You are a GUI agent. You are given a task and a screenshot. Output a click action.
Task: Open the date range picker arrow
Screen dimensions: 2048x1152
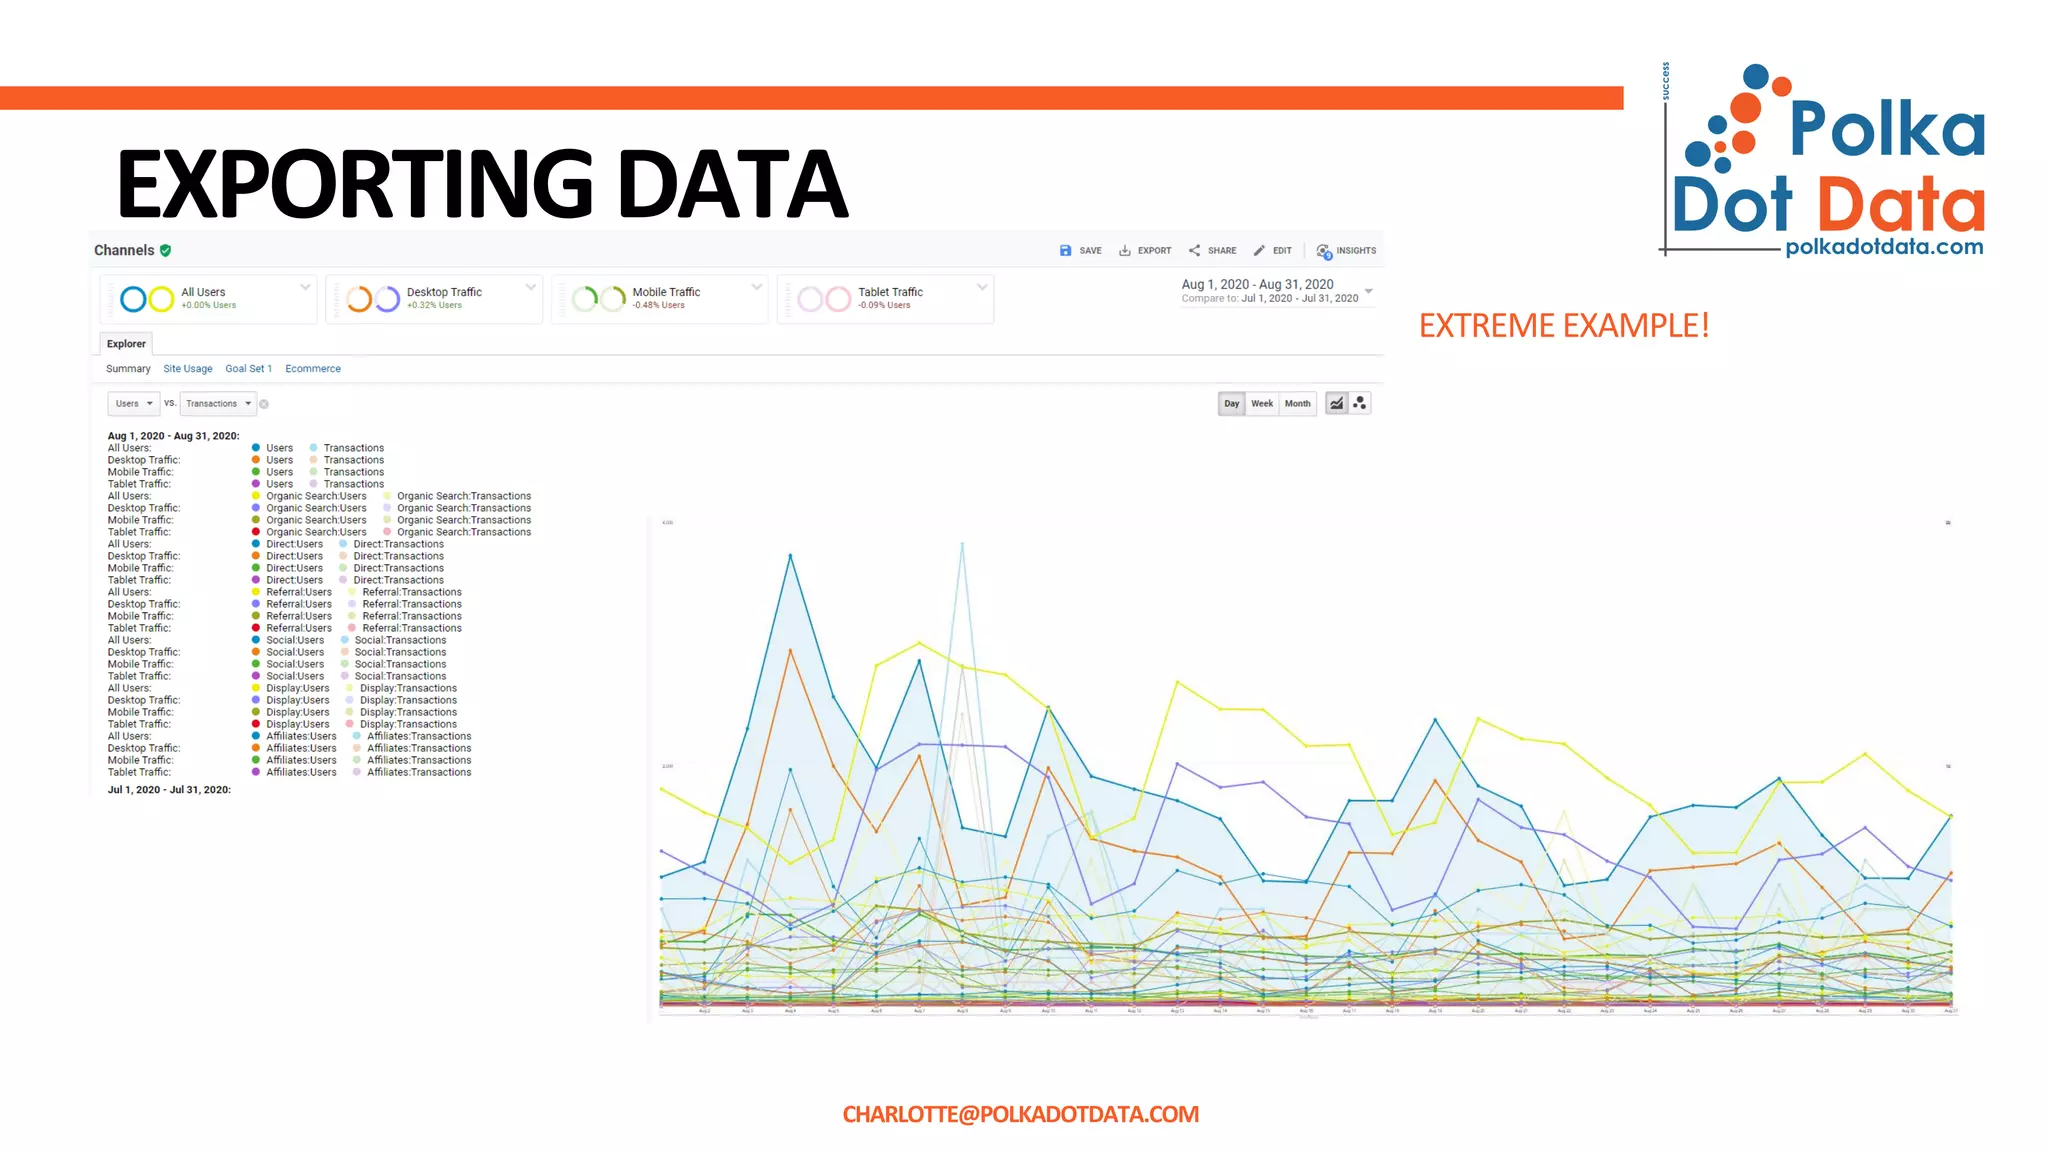(1369, 291)
